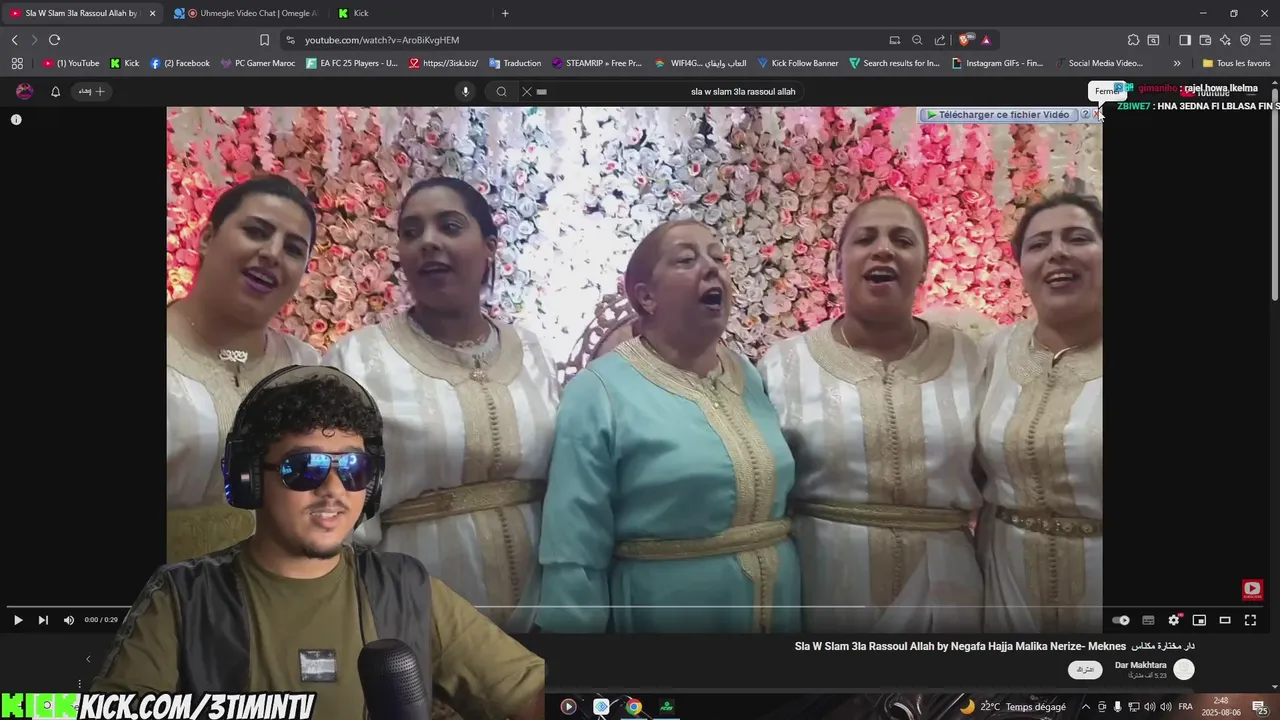Viewport: 1280px width, 720px height.
Task: Play the YouTube video
Action: (18, 620)
